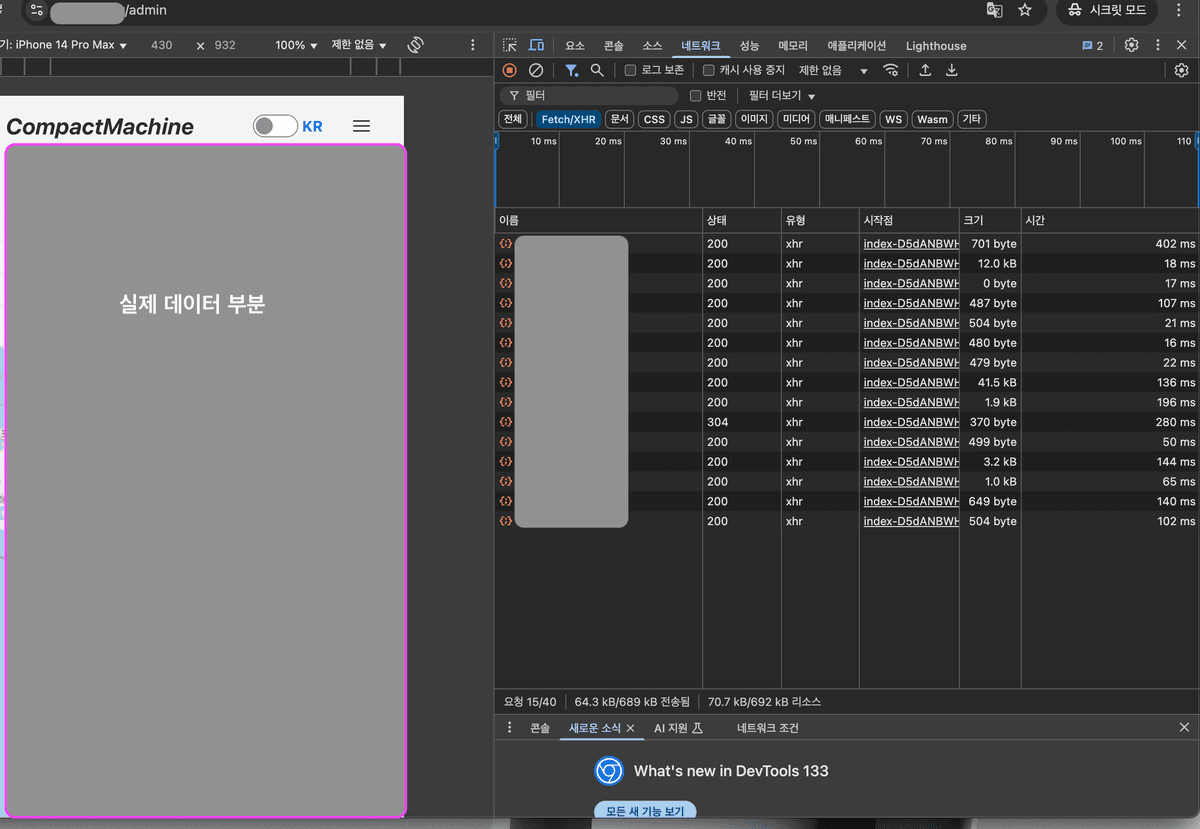Open network panel settings gear
This screenshot has width=1200, height=829.
1181,70
